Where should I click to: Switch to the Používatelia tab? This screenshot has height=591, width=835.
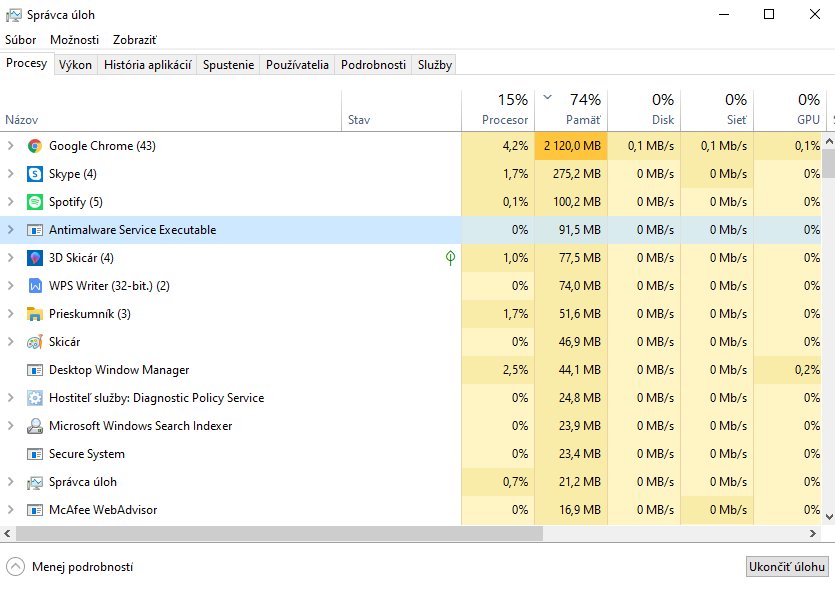297,65
